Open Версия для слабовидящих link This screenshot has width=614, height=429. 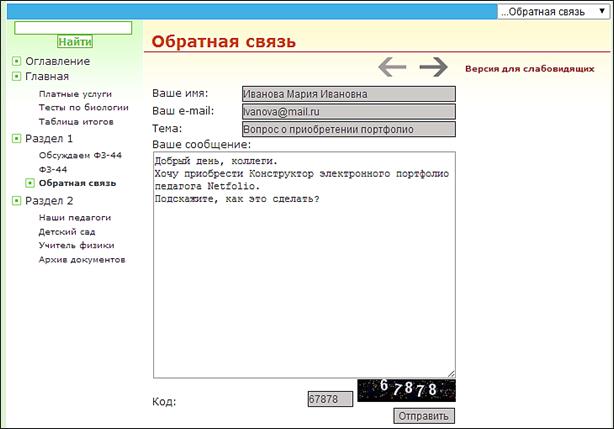tap(529, 69)
